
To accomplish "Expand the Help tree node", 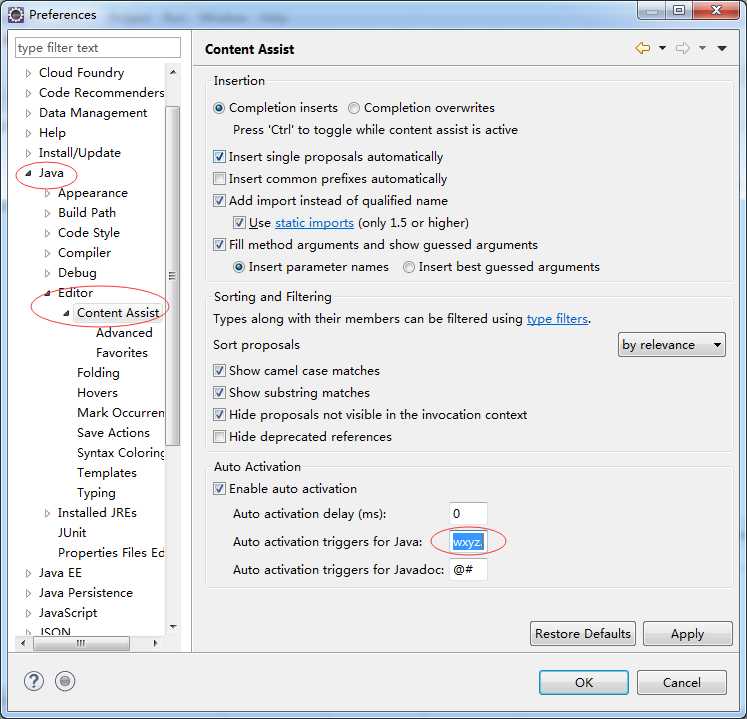I will tap(28, 133).
